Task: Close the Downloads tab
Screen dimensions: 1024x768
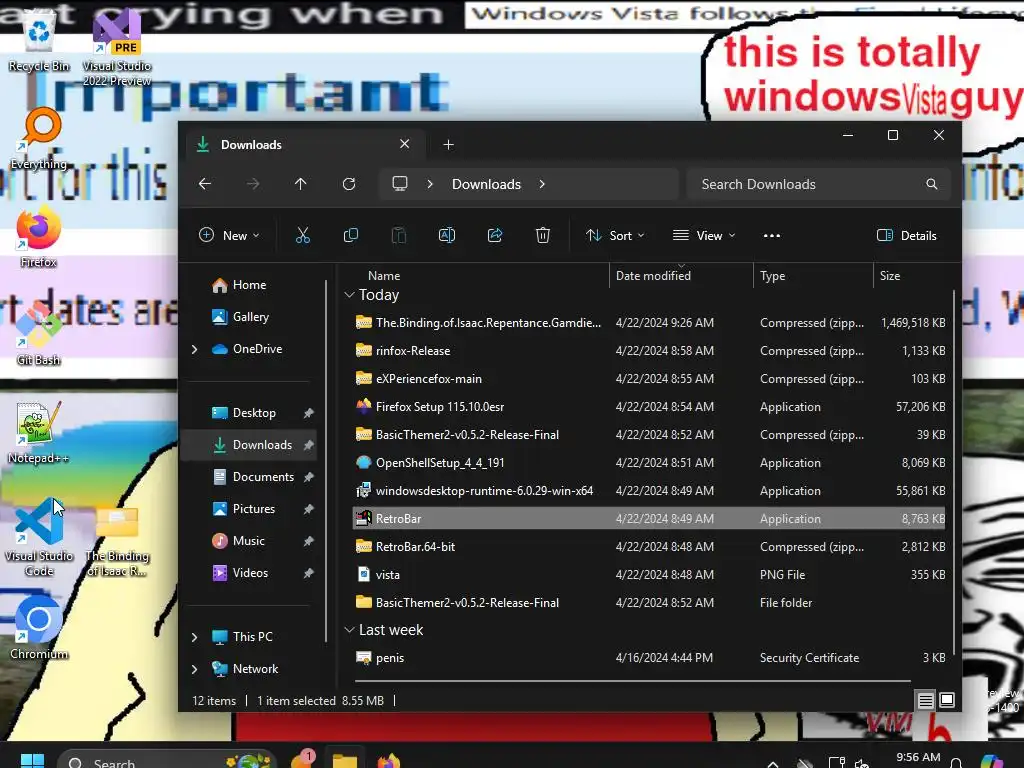Action: pos(405,144)
